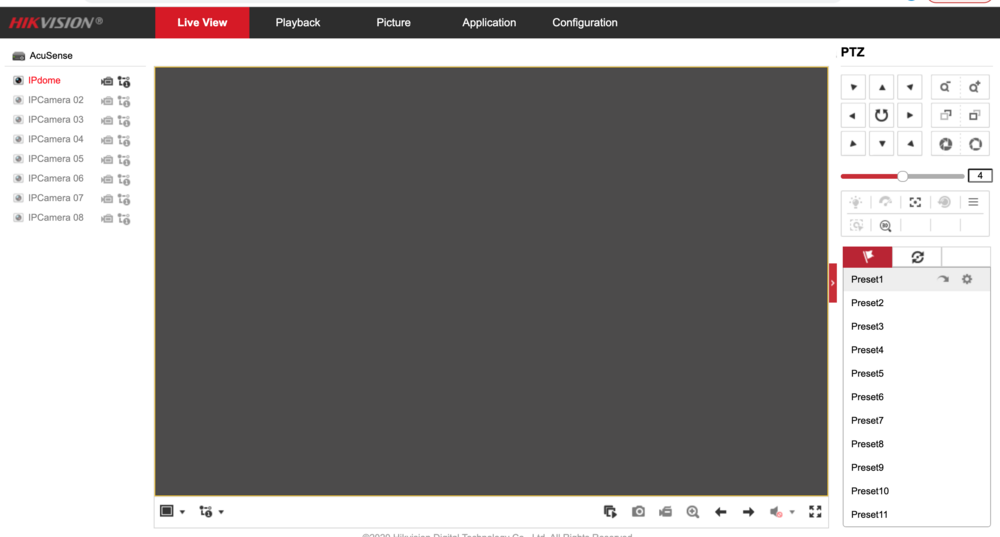This screenshot has height=537, width=1000.
Task: Click the PTZ auto-scan rotate button
Action: coord(881,115)
